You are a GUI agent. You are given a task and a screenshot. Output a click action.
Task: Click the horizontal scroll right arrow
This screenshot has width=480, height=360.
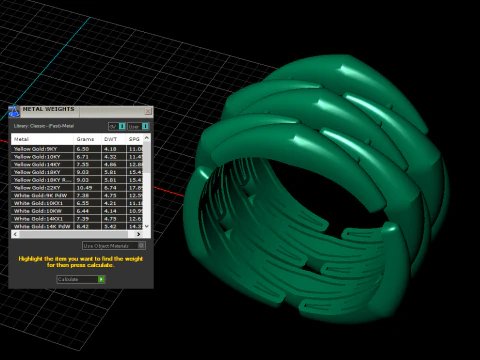[x=139, y=234]
